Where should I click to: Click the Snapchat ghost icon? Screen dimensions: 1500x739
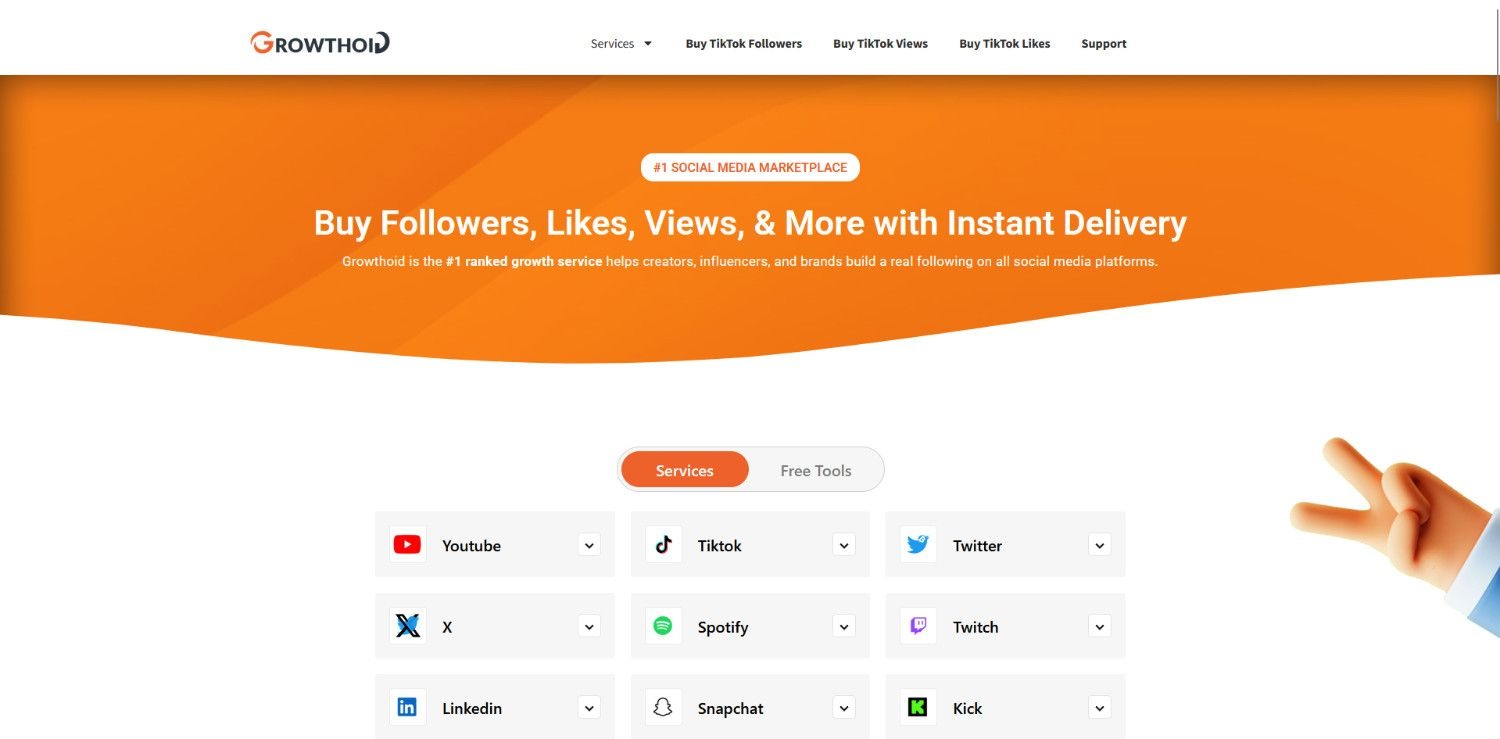pyautogui.click(x=663, y=707)
